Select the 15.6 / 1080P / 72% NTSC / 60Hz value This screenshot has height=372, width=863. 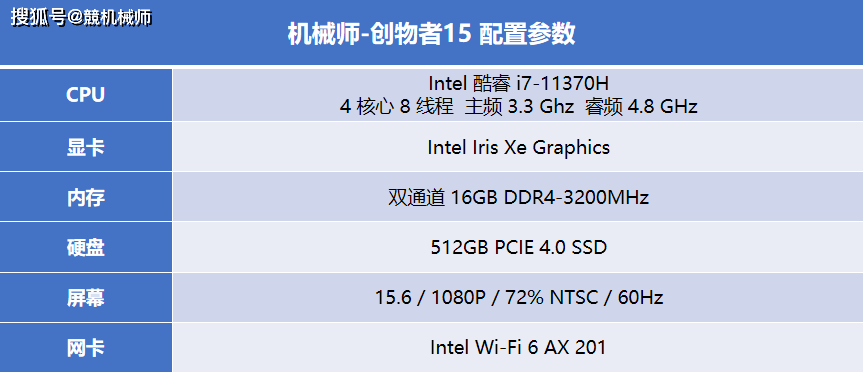tap(518, 298)
